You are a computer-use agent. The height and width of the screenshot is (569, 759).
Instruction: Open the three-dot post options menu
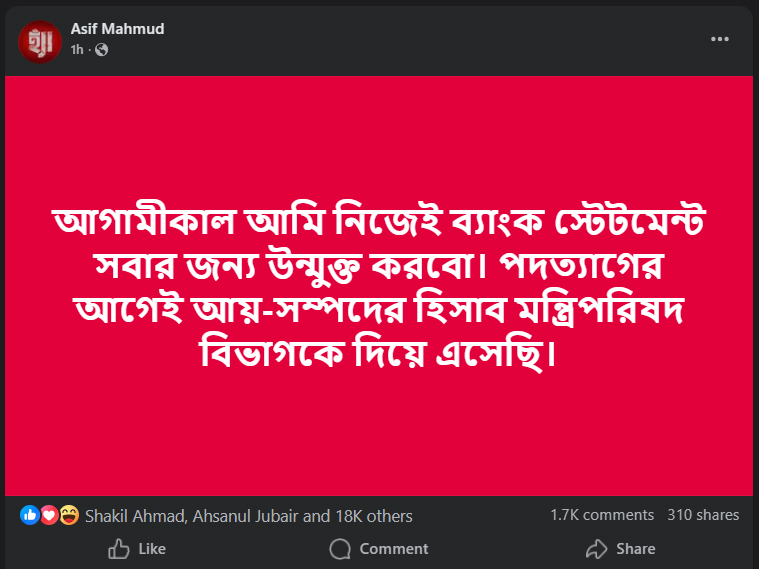[720, 39]
